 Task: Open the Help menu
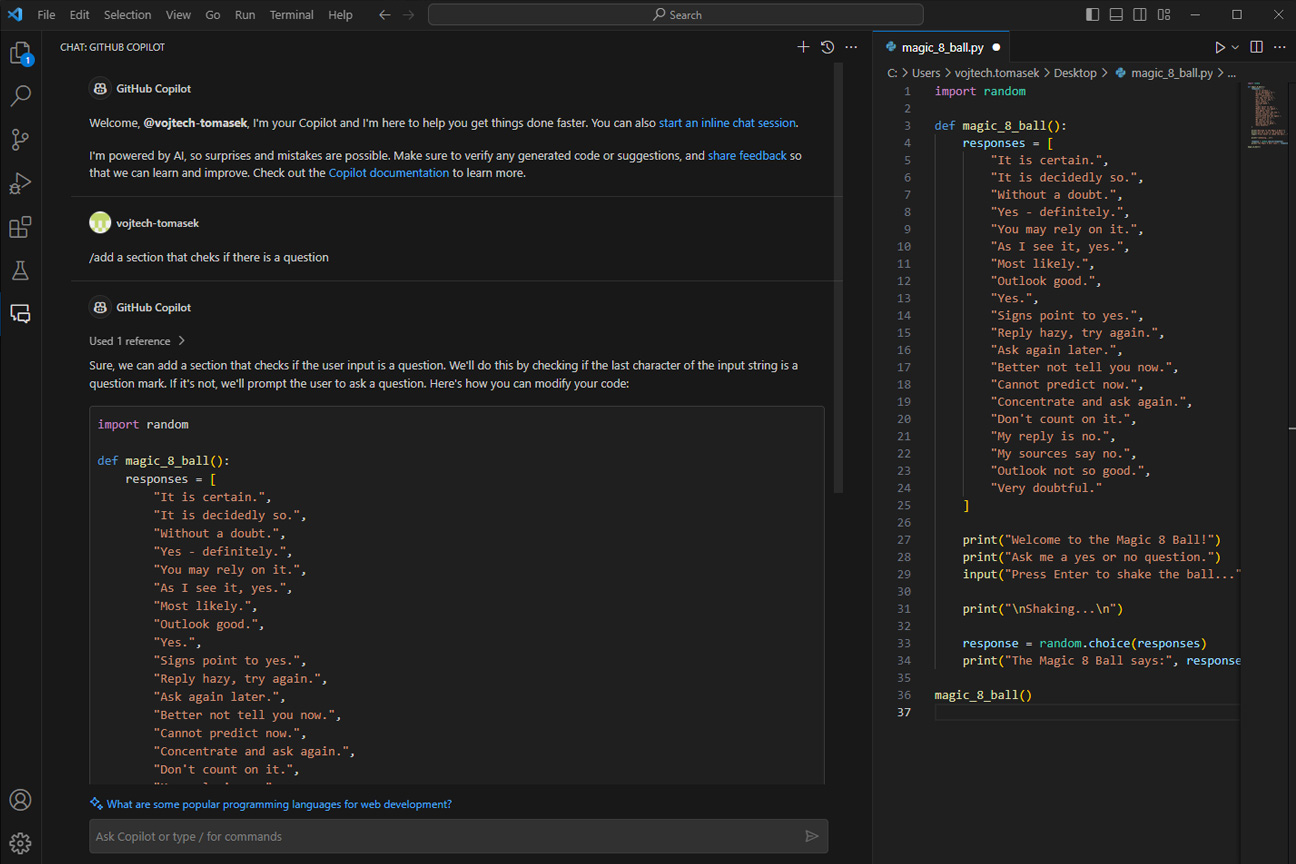click(x=340, y=15)
